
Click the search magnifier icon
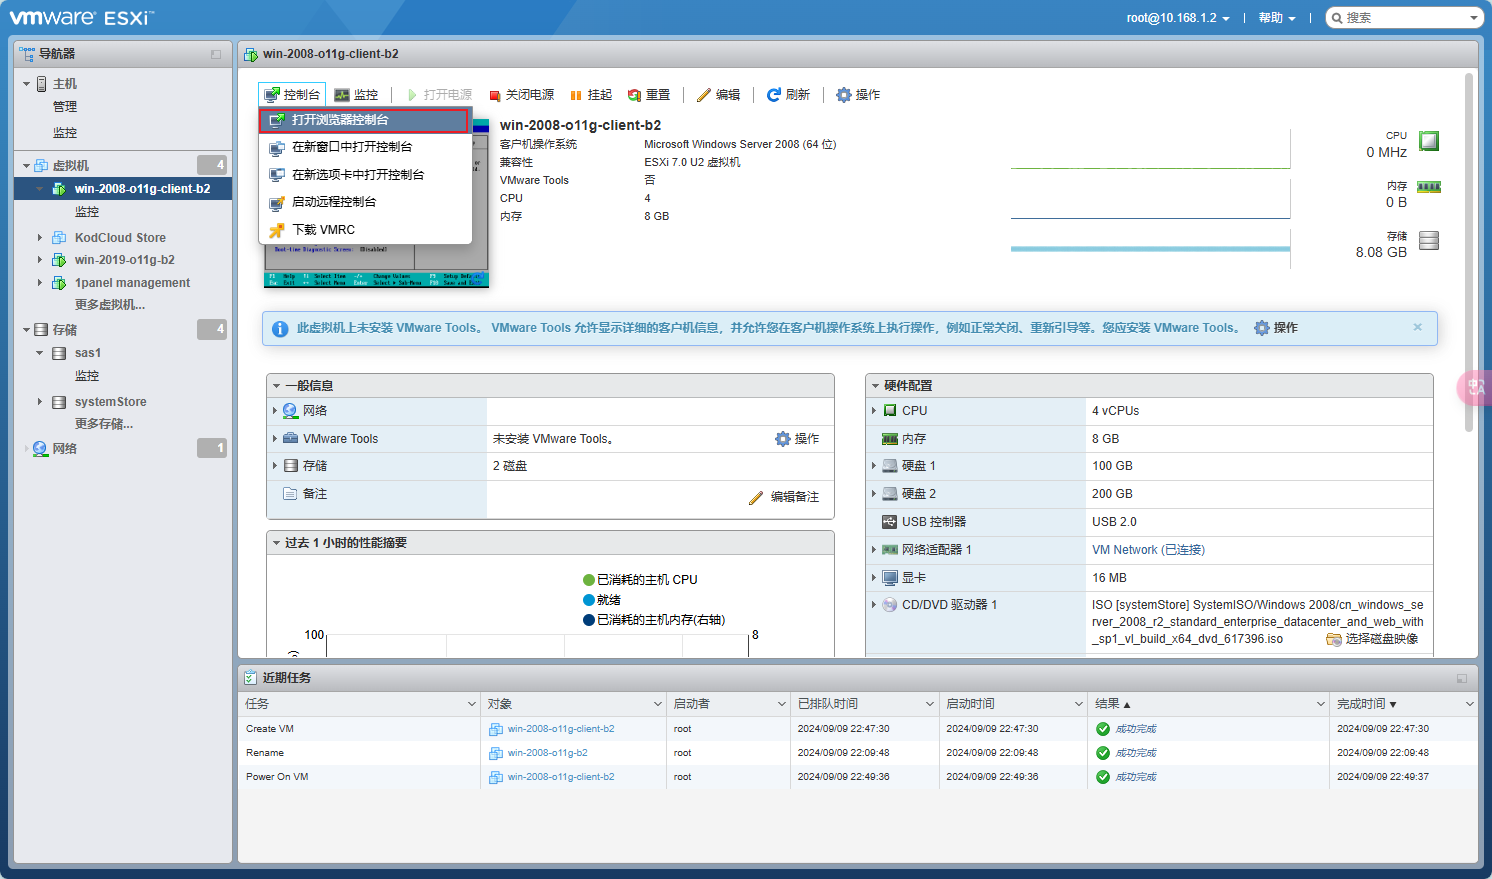point(1337,18)
